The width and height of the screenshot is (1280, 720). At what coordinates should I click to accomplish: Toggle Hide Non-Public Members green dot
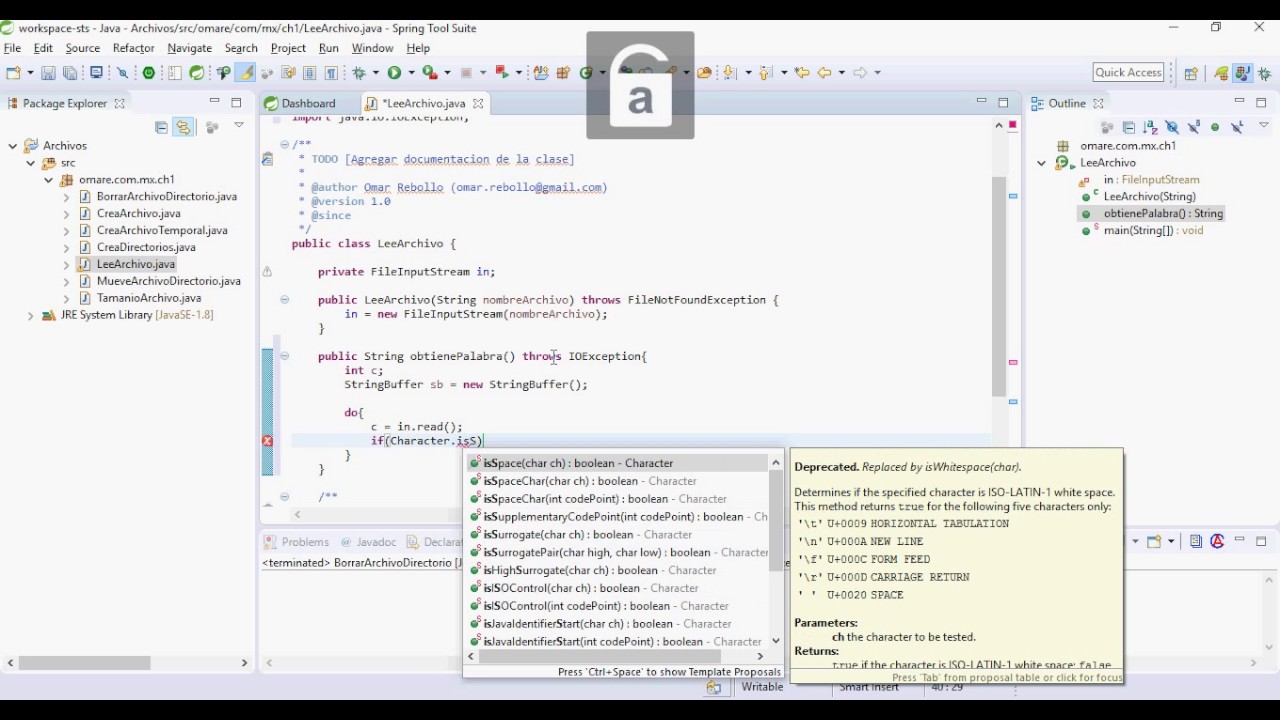[x=1215, y=127]
